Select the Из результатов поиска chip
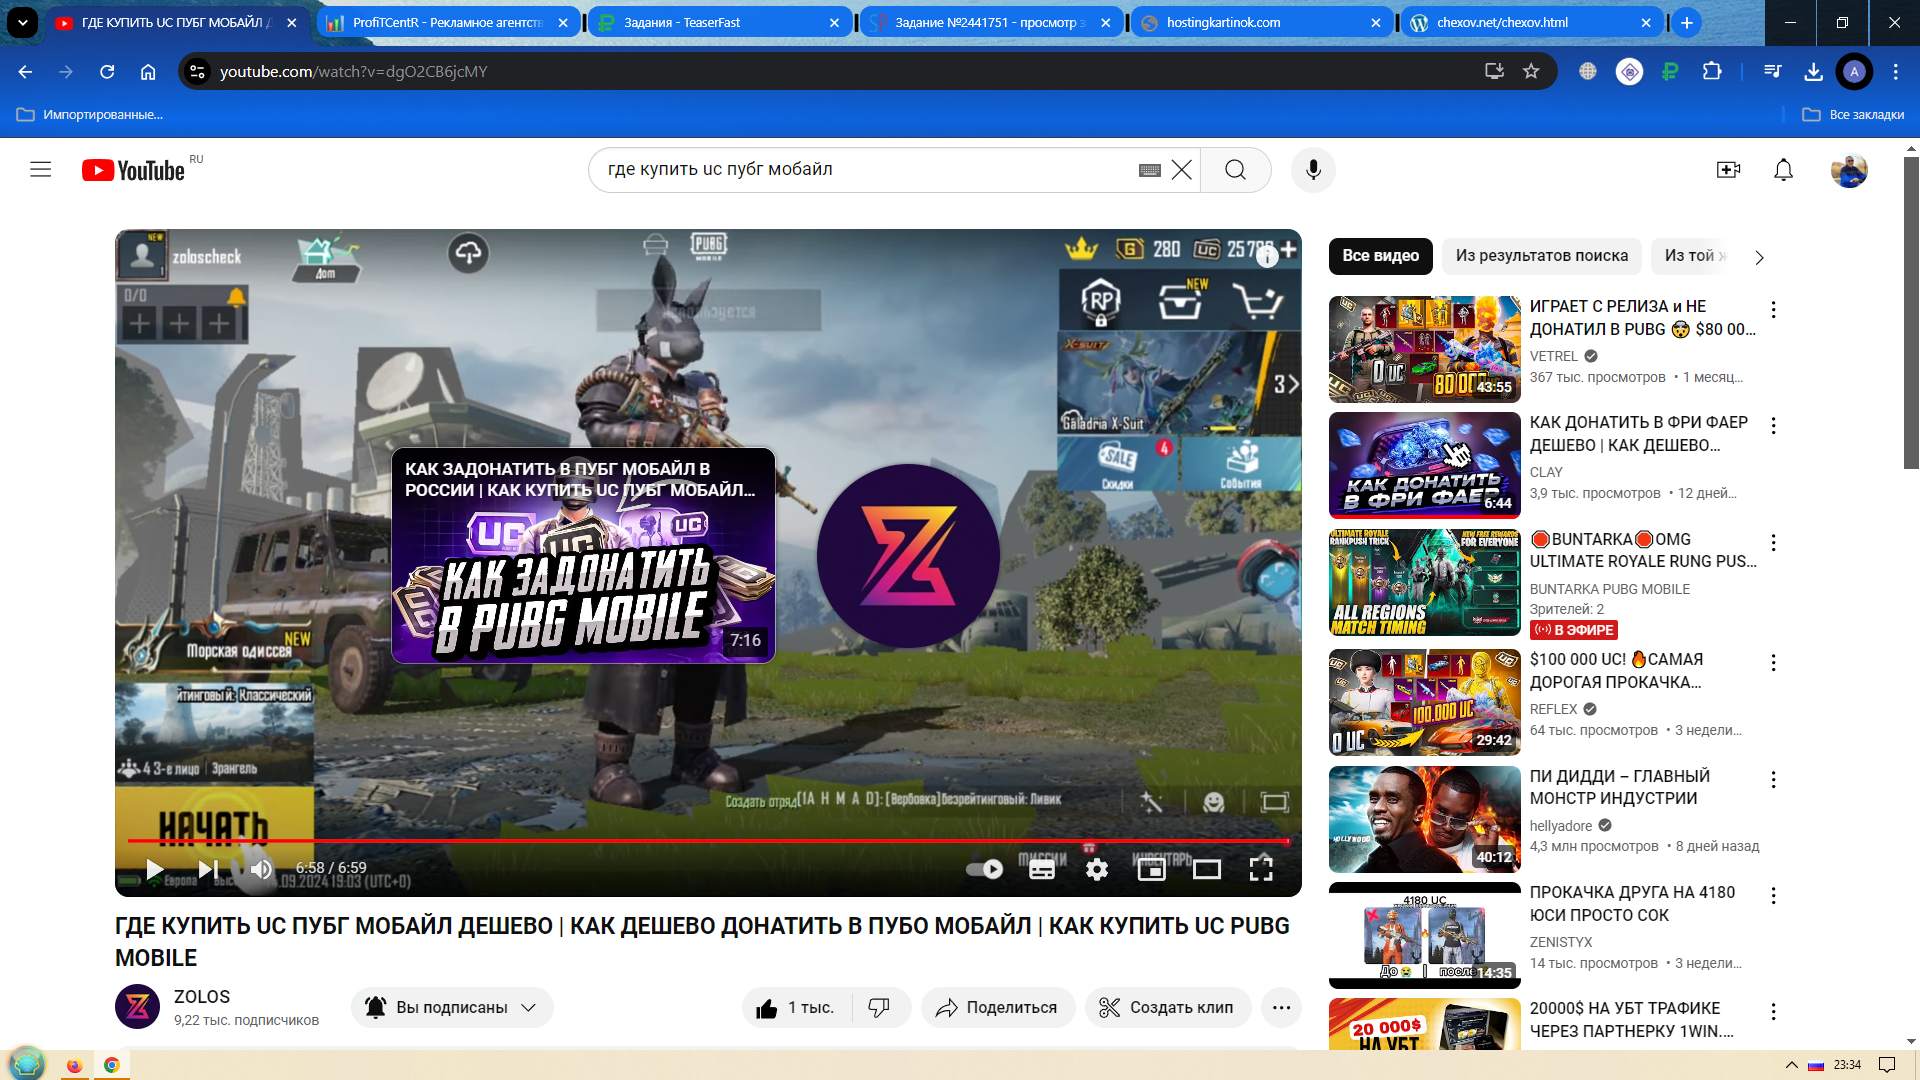1920x1080 pixels. point(1542,256)
